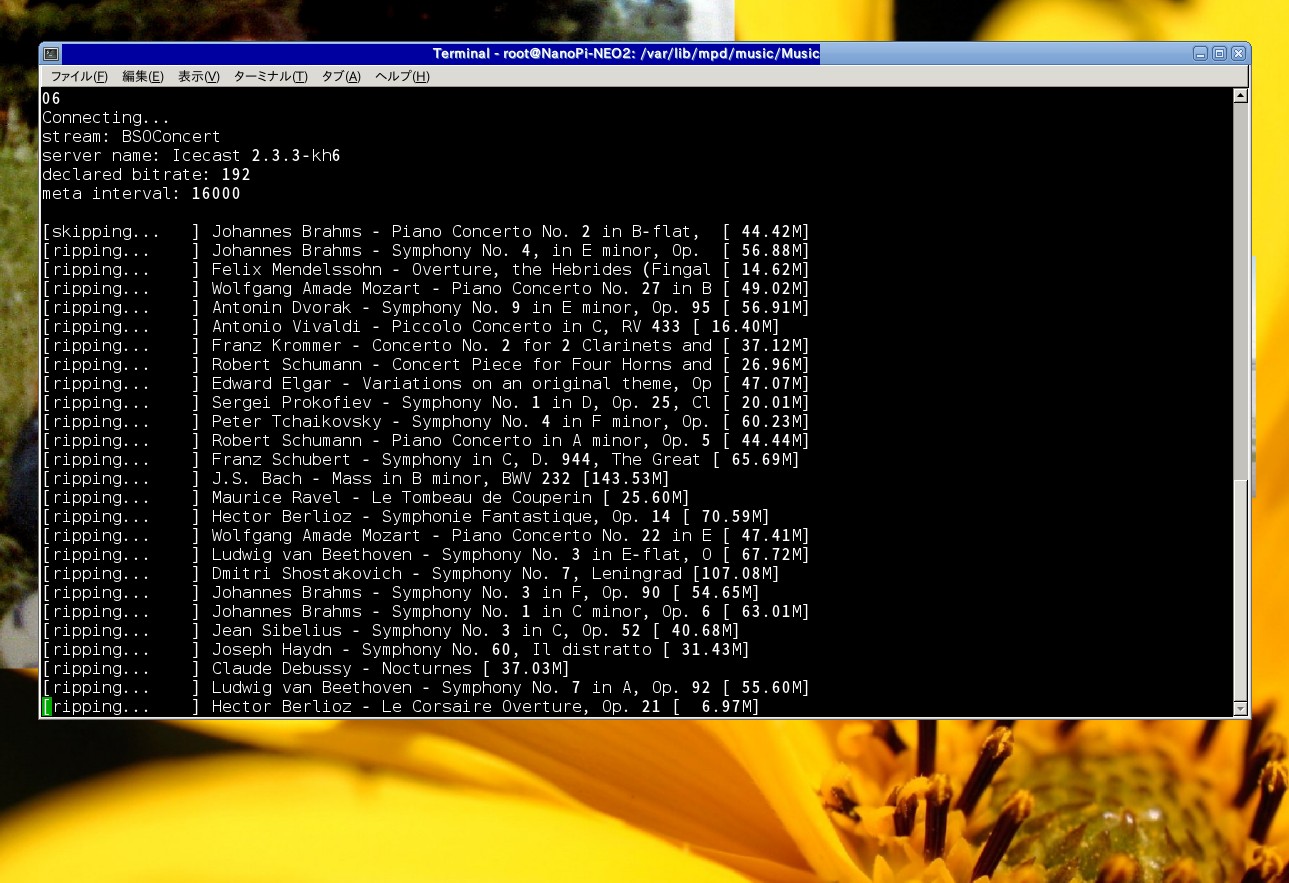Close the Terminal window
The width and height of the screenshot is (1289, 883).
click(x=1238, y=54)
